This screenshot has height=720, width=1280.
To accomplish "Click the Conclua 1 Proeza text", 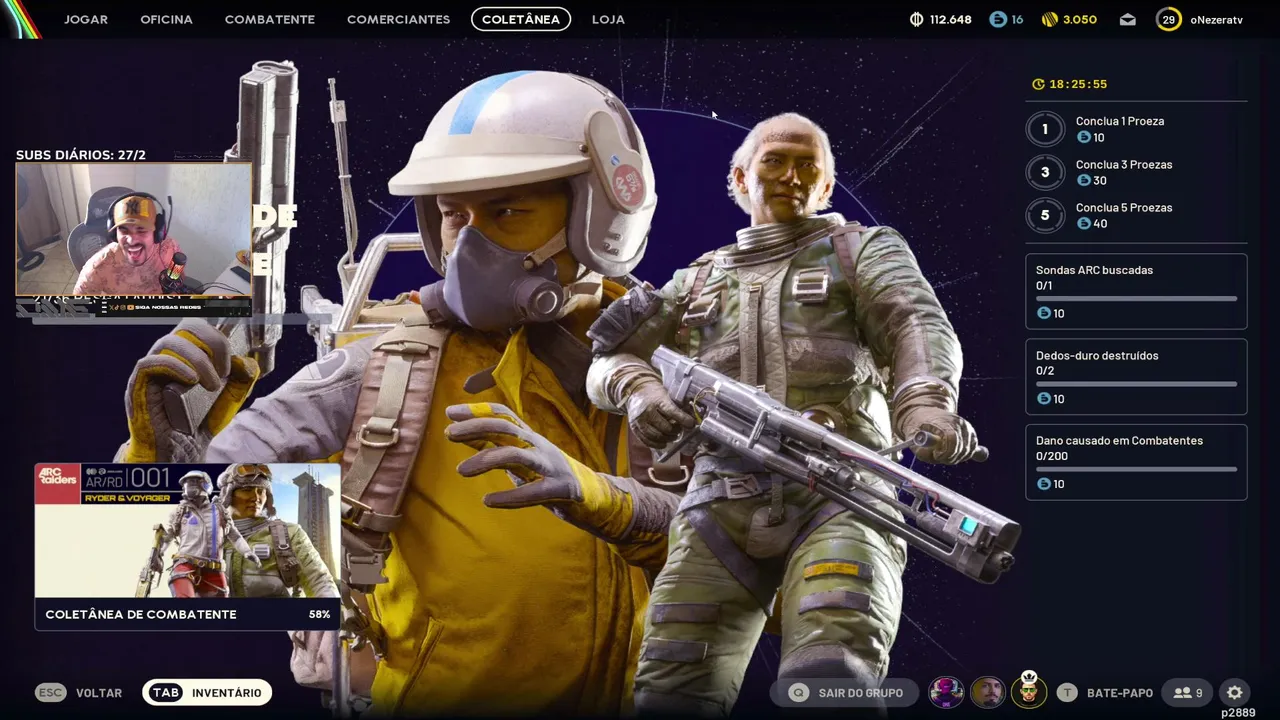I will (1120, 121).
